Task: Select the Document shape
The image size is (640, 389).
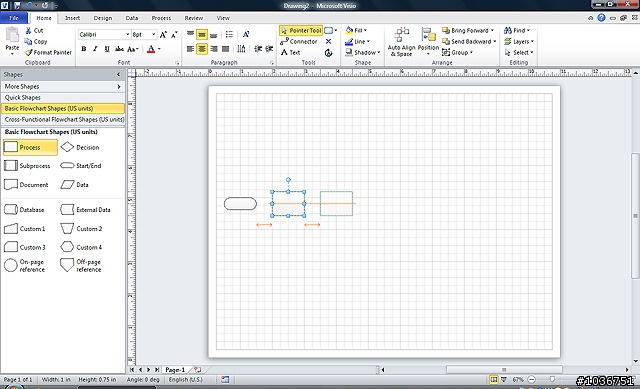Action: pyautogui.click(x=27, y=185)
